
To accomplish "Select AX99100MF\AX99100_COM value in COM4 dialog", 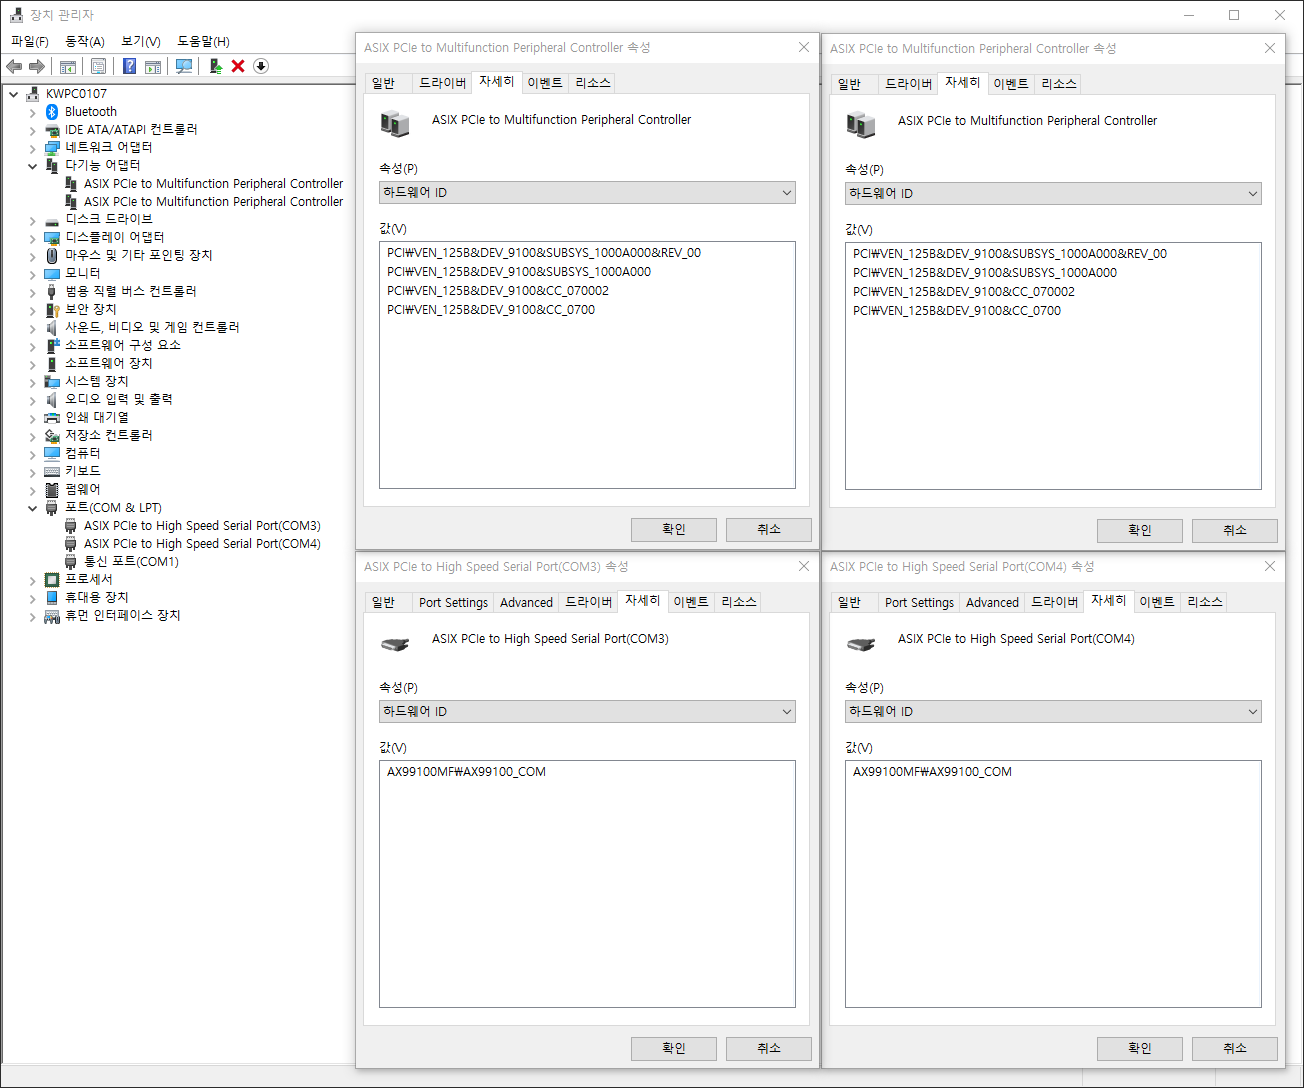I will (932, 772).
